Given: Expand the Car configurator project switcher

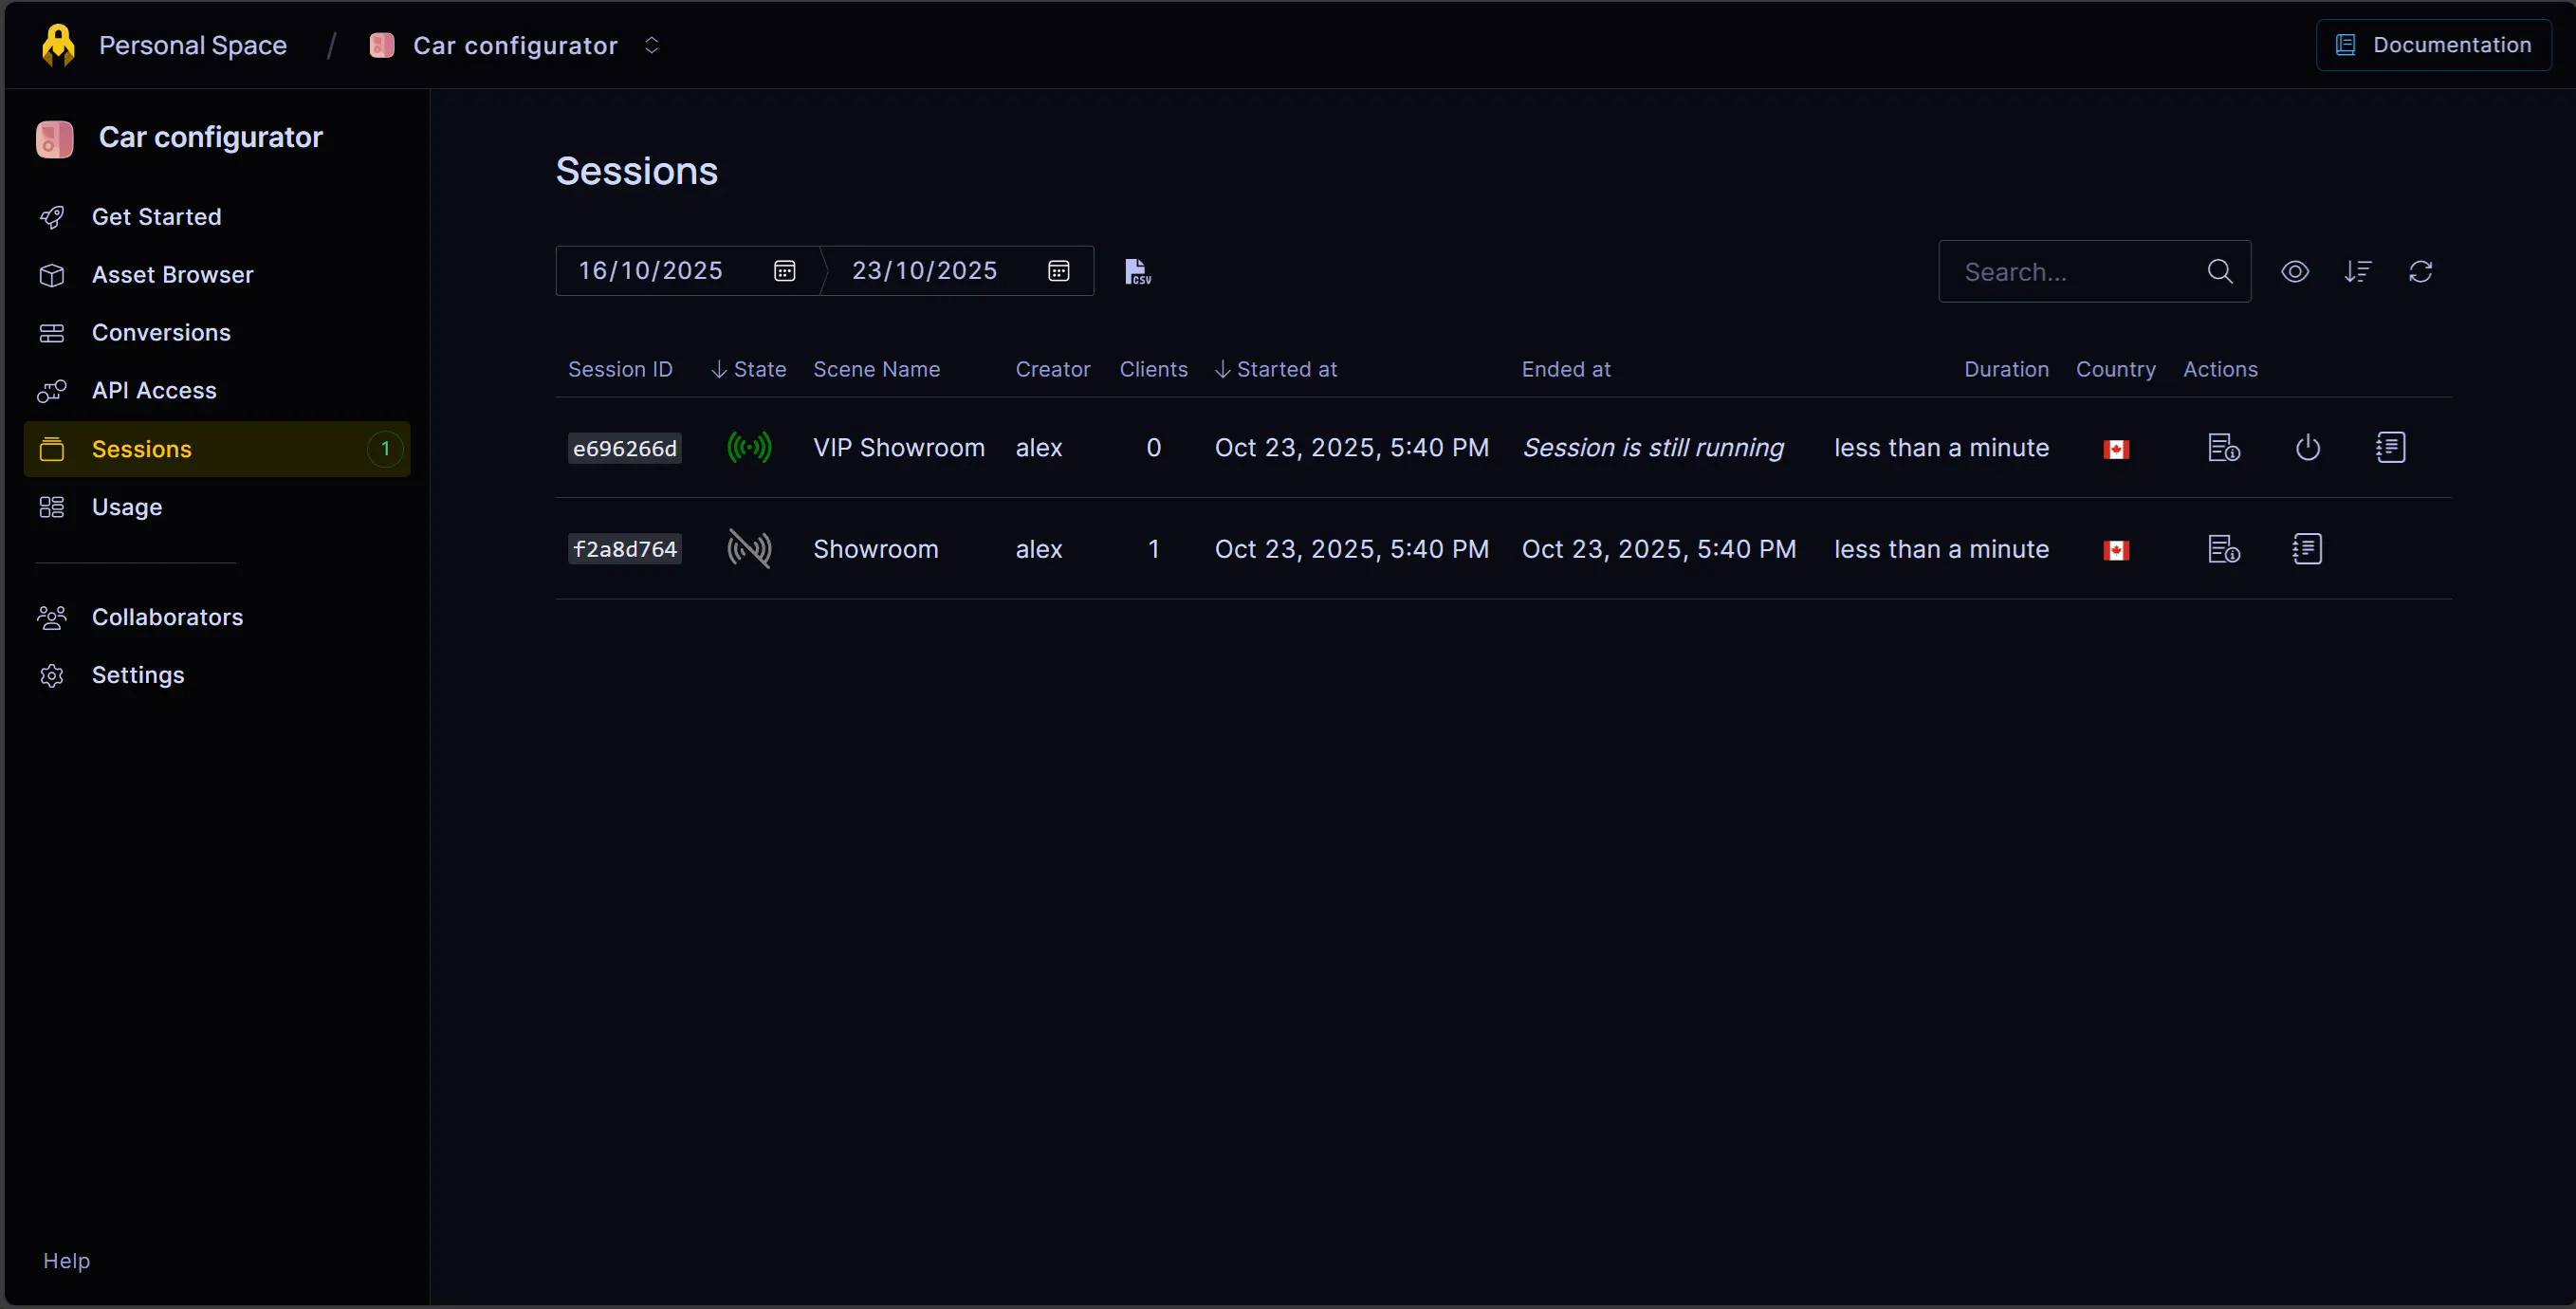Looking at the screenshot, I should 651,45.
